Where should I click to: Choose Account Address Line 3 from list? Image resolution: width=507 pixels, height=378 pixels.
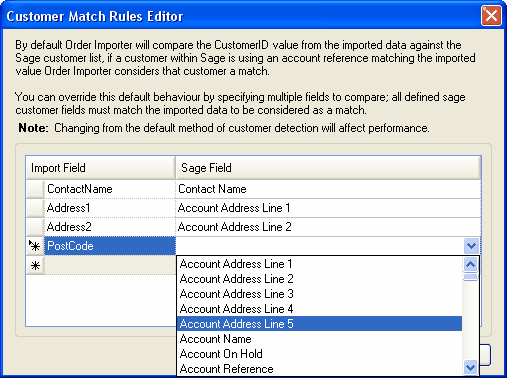[x=319, y=294]
